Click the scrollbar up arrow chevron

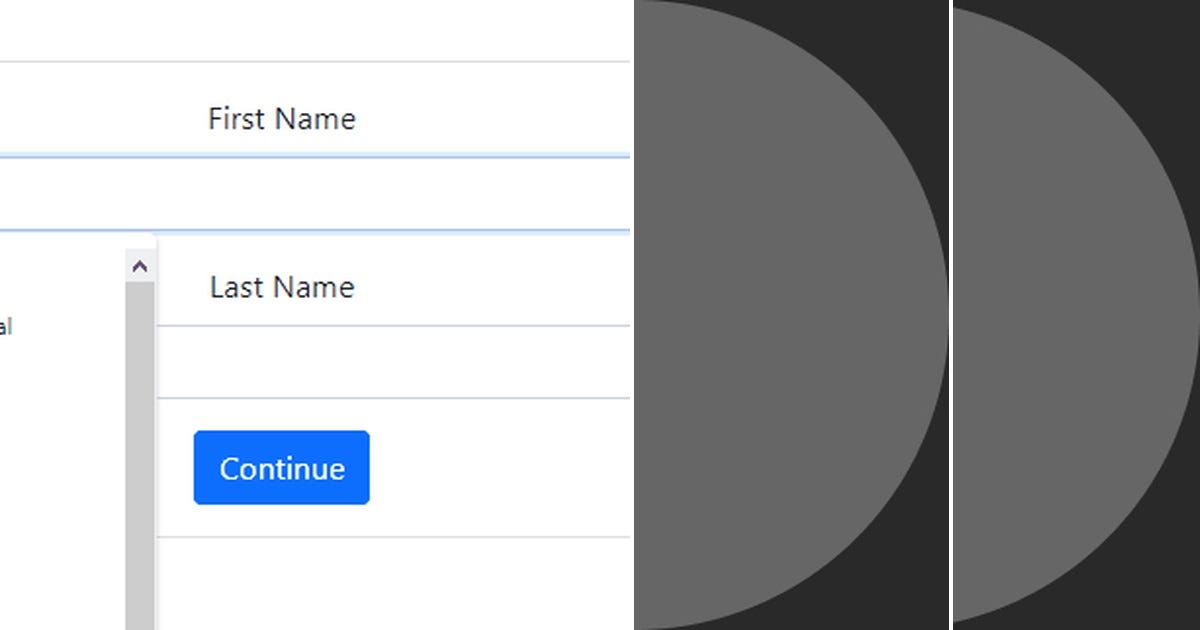point(139,265)
